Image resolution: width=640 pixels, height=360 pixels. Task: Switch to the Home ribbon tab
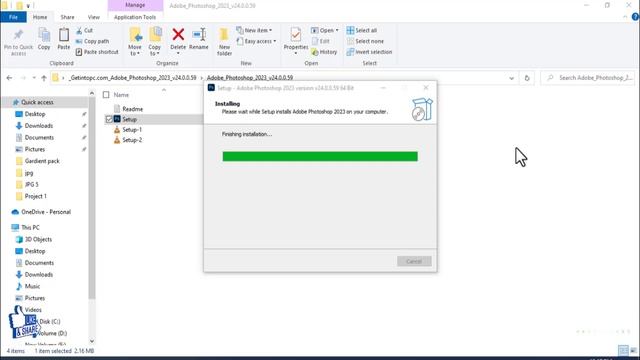coord(40,17)
